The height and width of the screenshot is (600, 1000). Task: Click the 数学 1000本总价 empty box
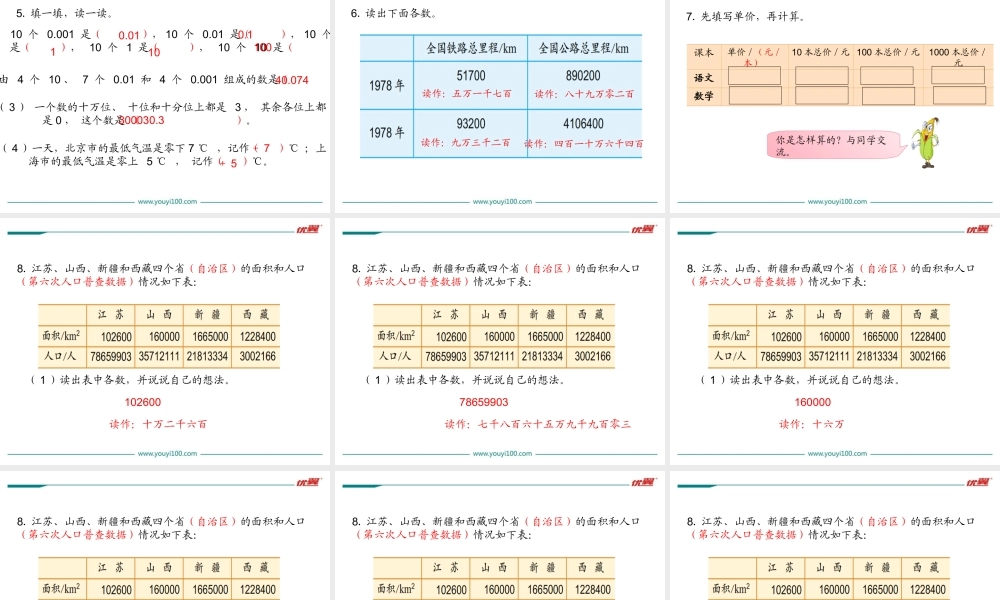pos(957,96)
